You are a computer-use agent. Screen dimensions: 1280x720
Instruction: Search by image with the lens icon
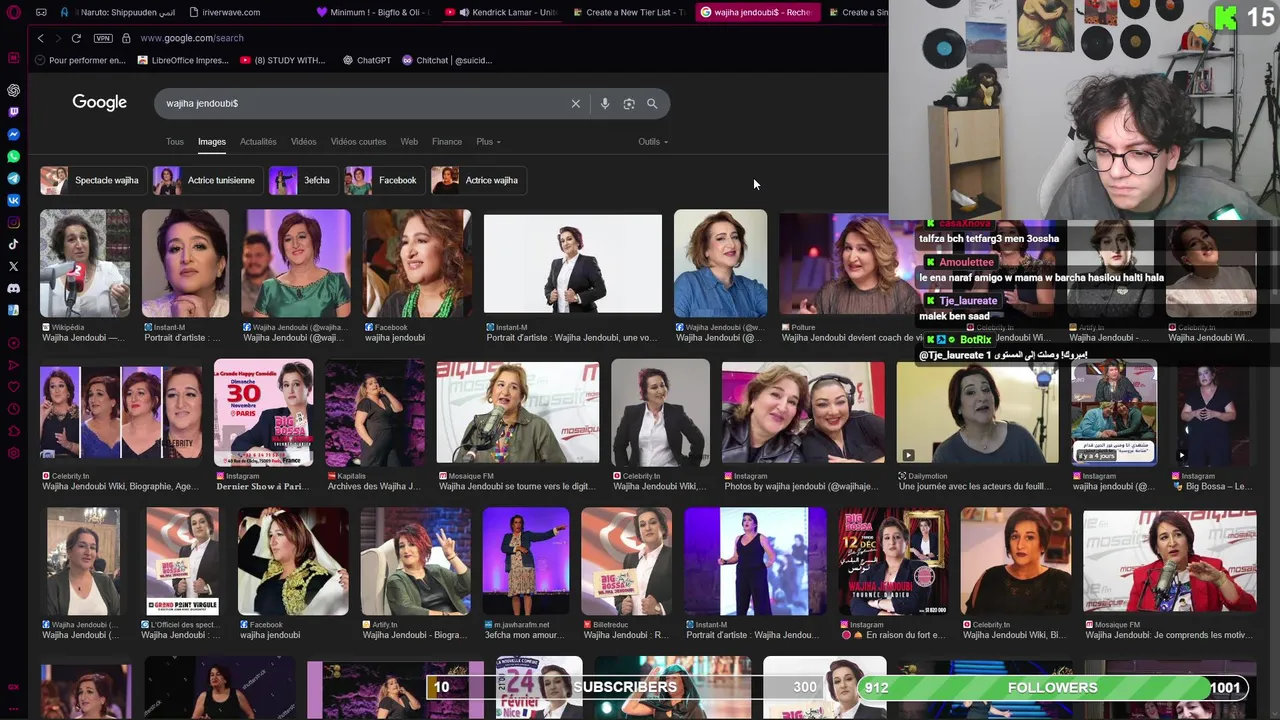click(629, 104)
